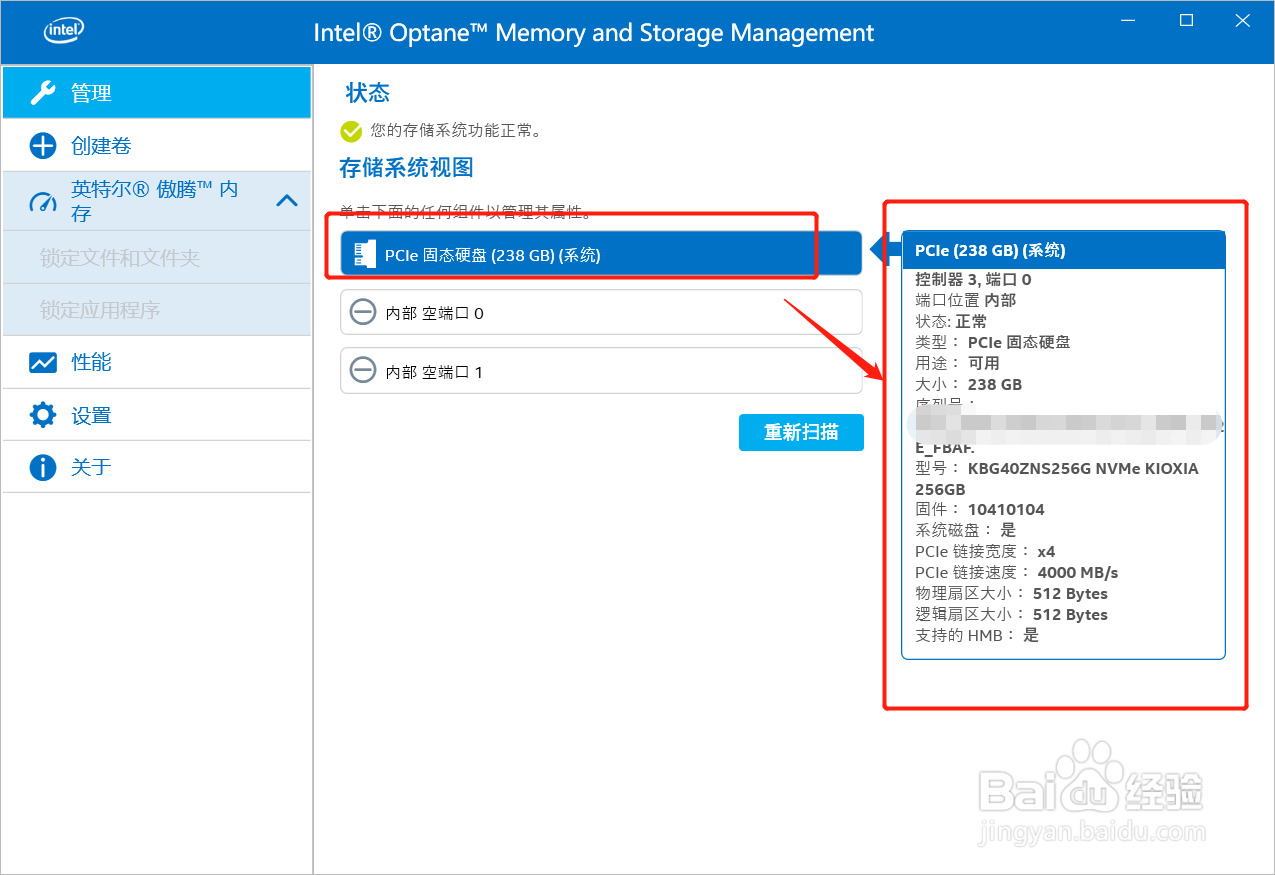Open the 性能 menu item
Screen dimensions: 1275x875
tap(157, 362)
